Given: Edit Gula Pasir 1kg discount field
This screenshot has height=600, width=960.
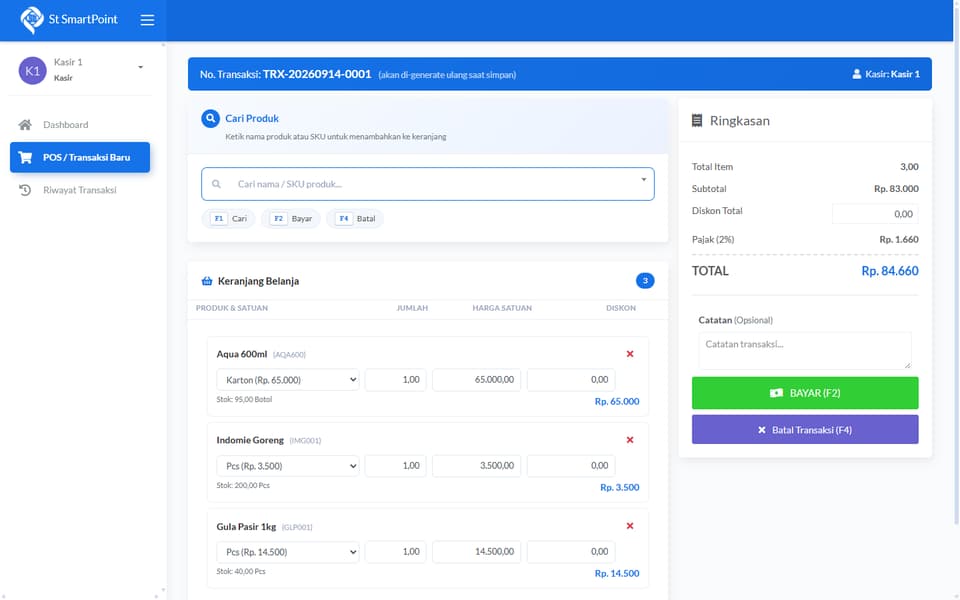Looking at the screenshot, I should pos(571,552).
